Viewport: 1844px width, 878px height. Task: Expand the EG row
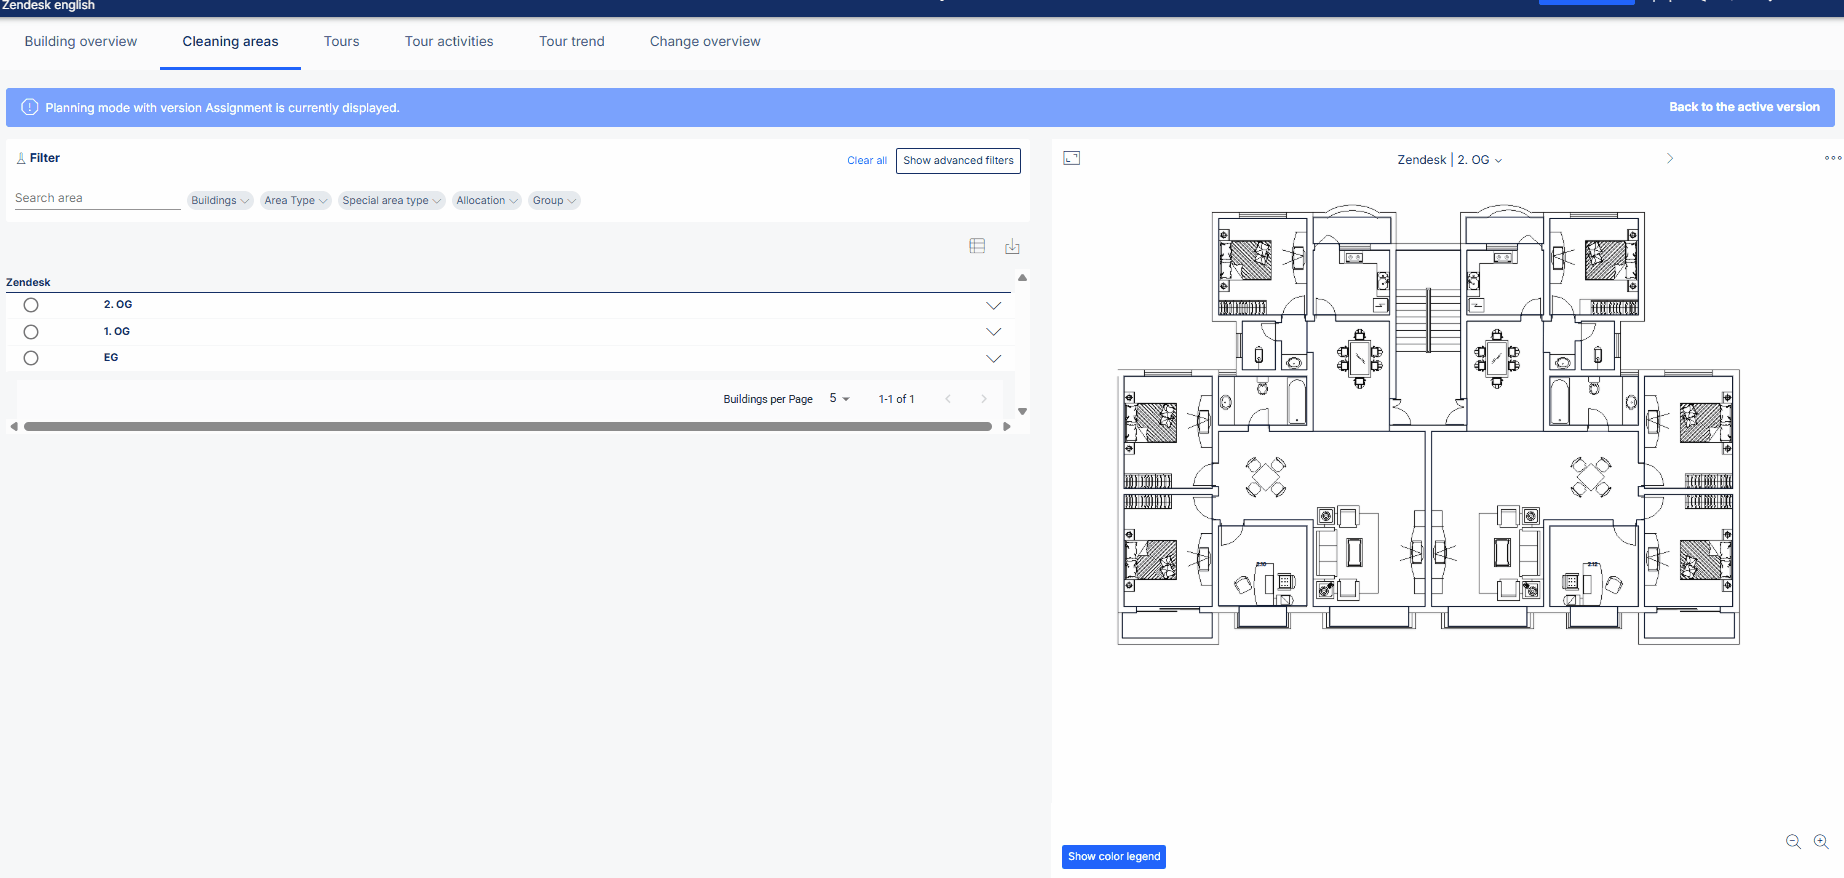point(993,358)
